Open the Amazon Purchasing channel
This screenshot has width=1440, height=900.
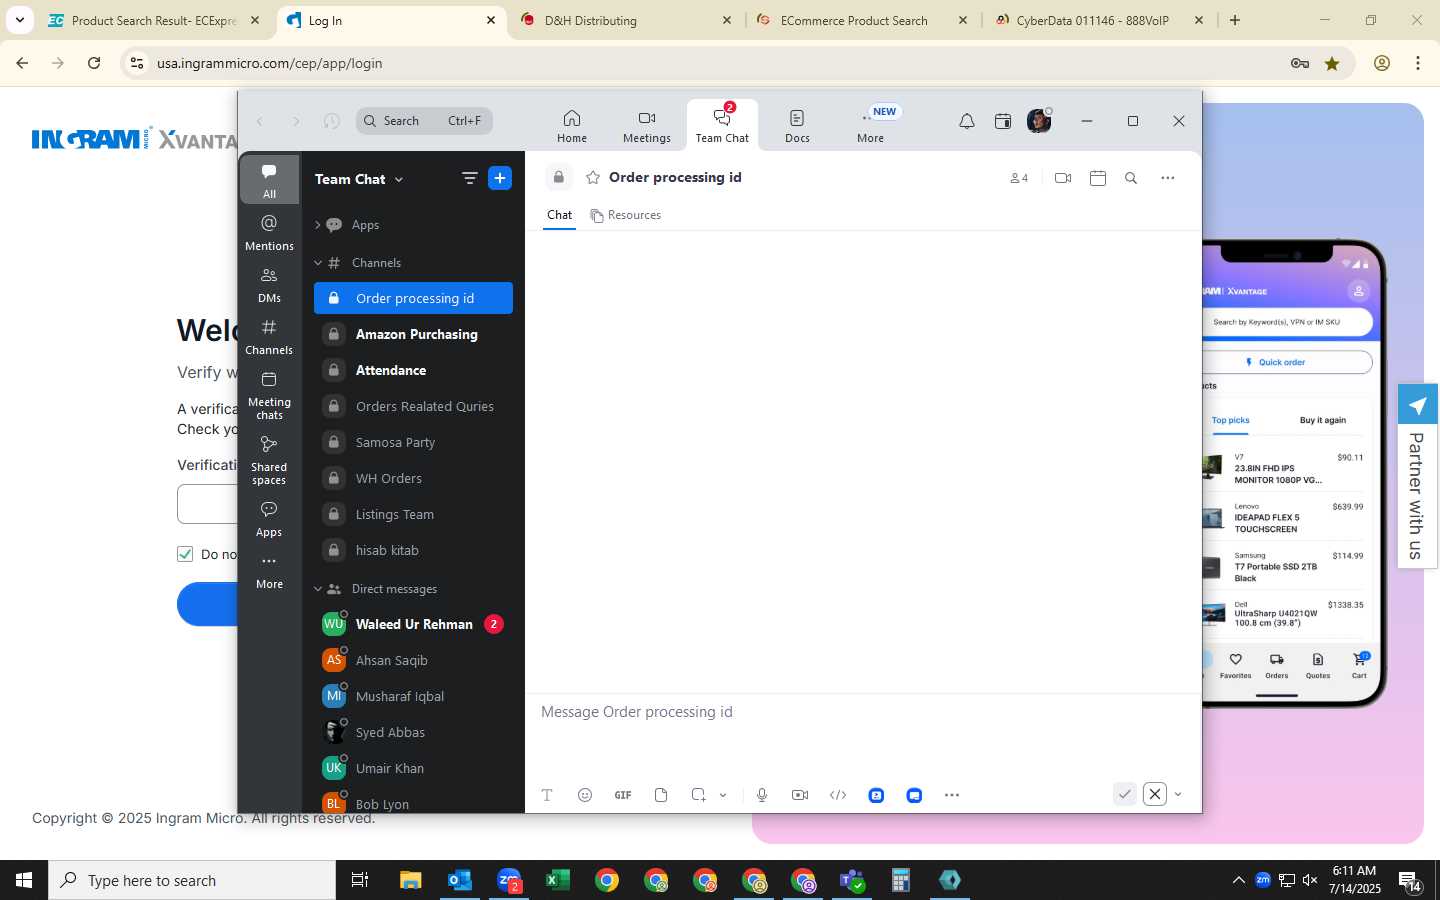[413, 334]
